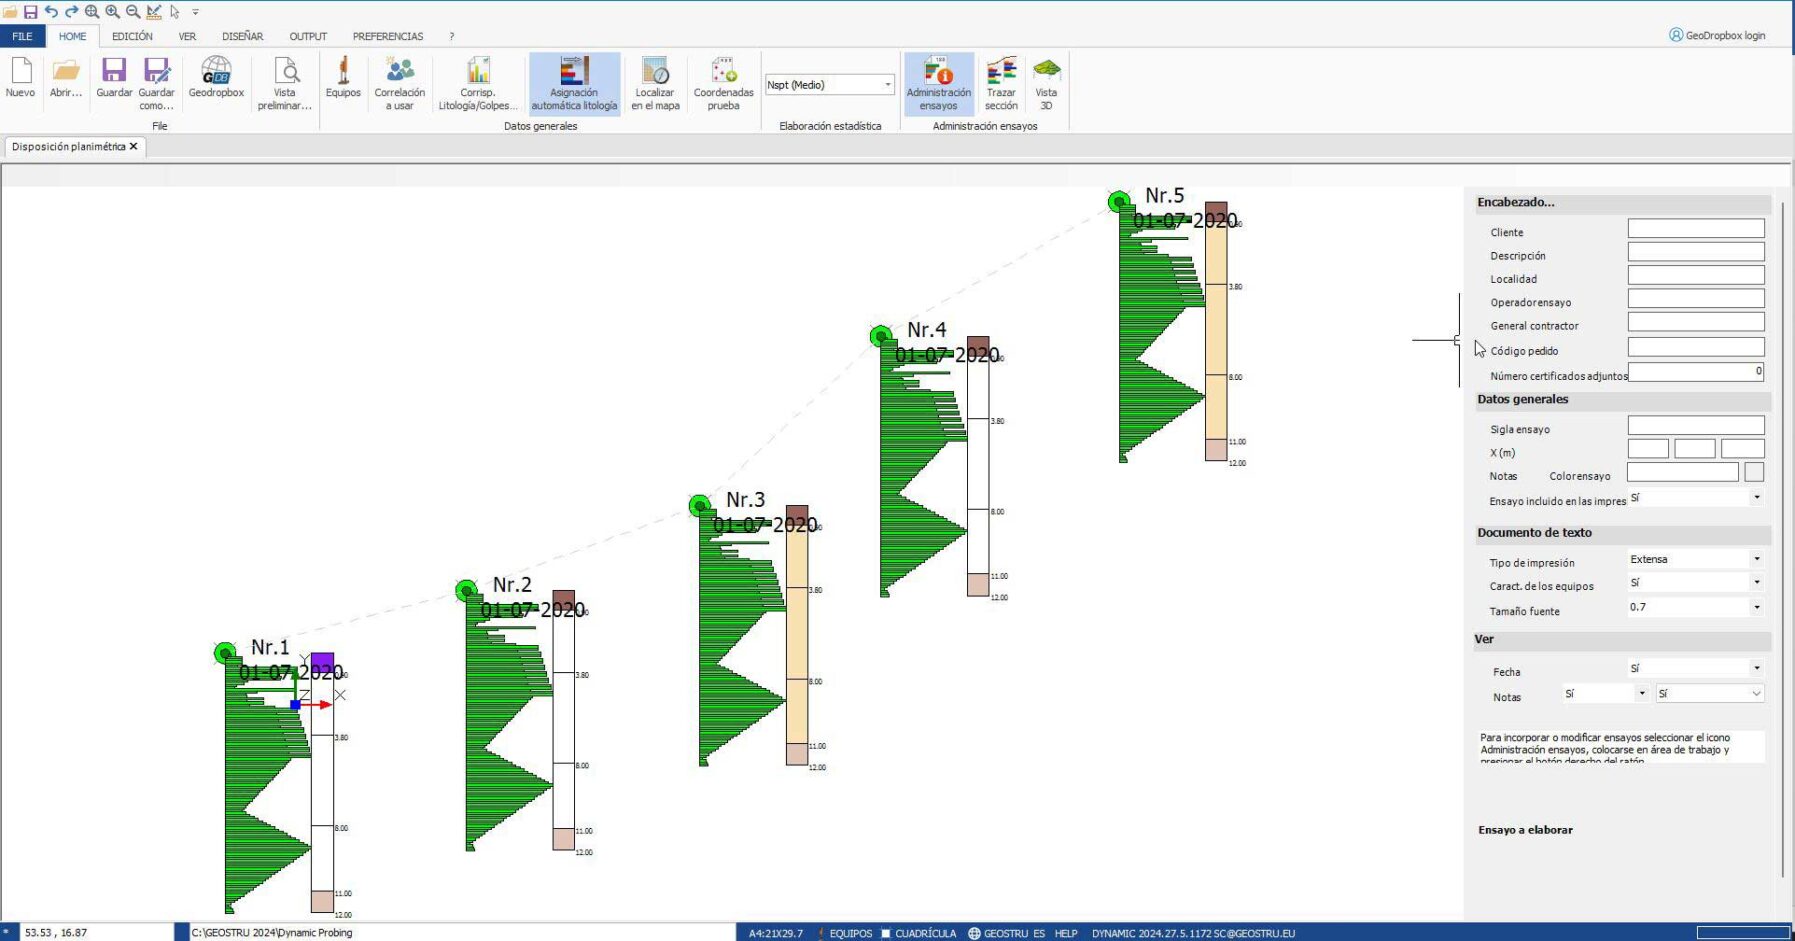Toggle EQUIPOS in the status bar

[851, 933]
